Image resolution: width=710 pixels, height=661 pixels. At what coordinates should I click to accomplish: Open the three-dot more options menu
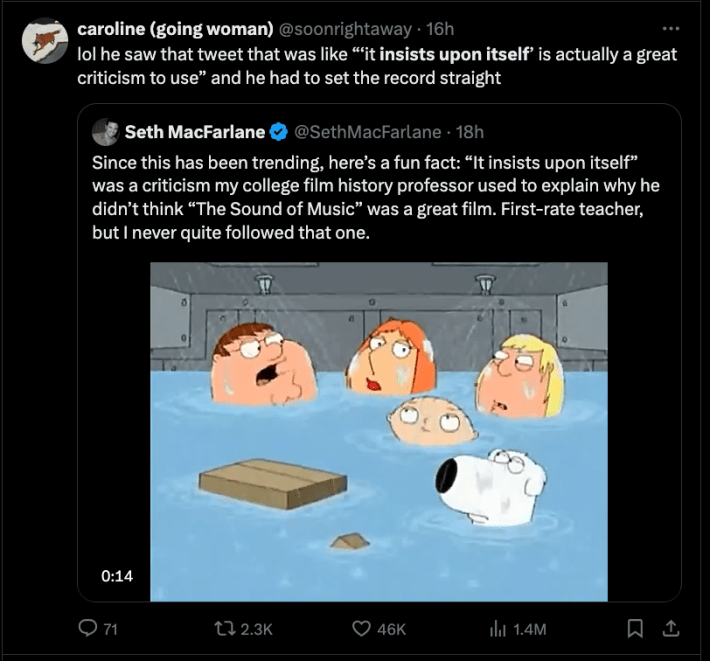(670, 27)
